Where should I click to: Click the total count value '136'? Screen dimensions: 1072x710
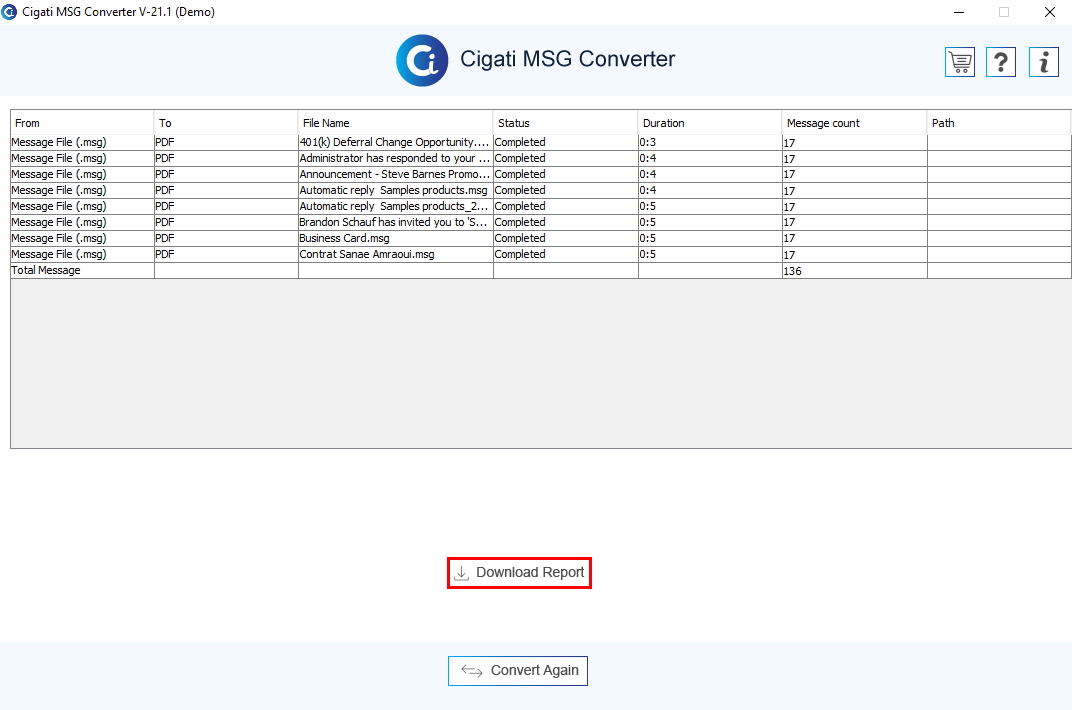(x=792, y=271)
